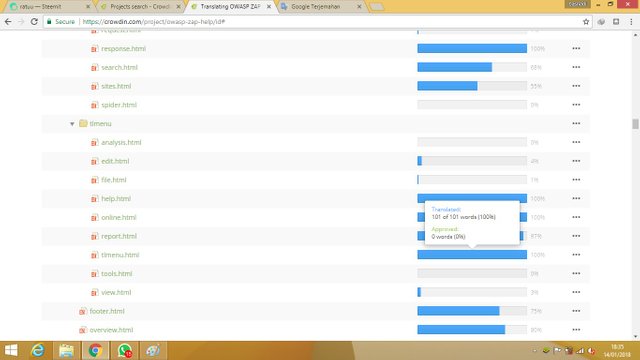
Task: Click the file icon beside help.html
Action: 94,199
